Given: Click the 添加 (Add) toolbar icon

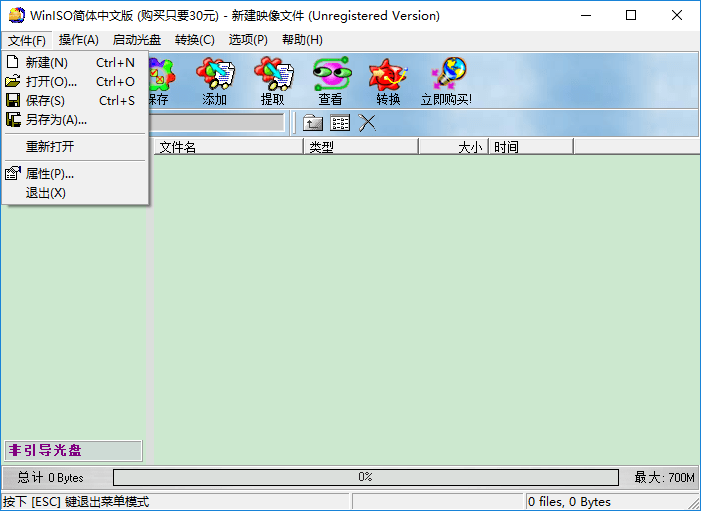Looking at the screenshot, I should tap(215, 80).
